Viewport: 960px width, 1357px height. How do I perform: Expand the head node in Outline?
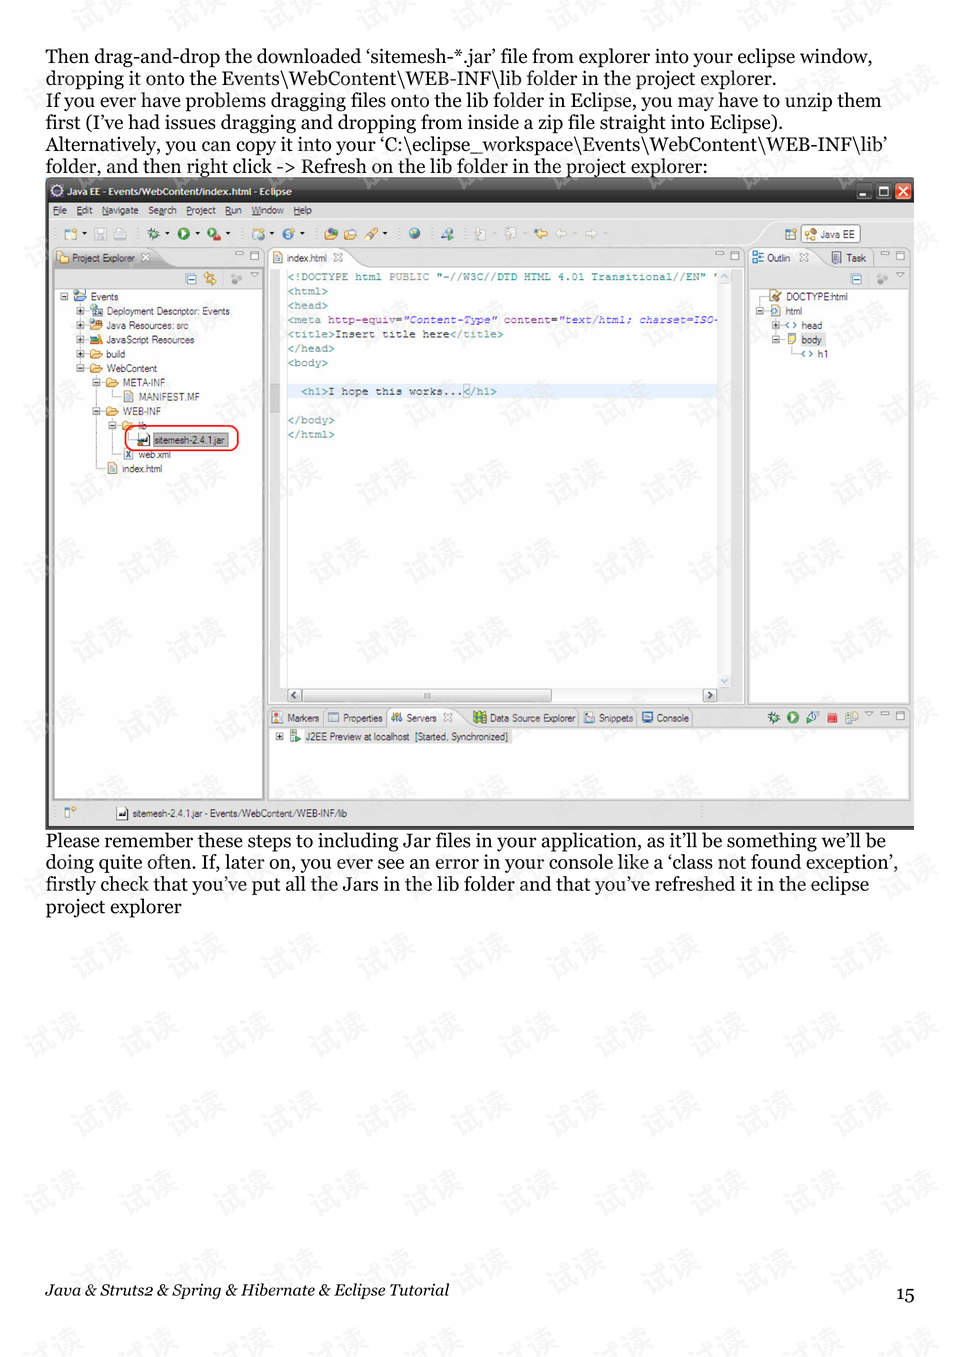[x=775, y=325]
